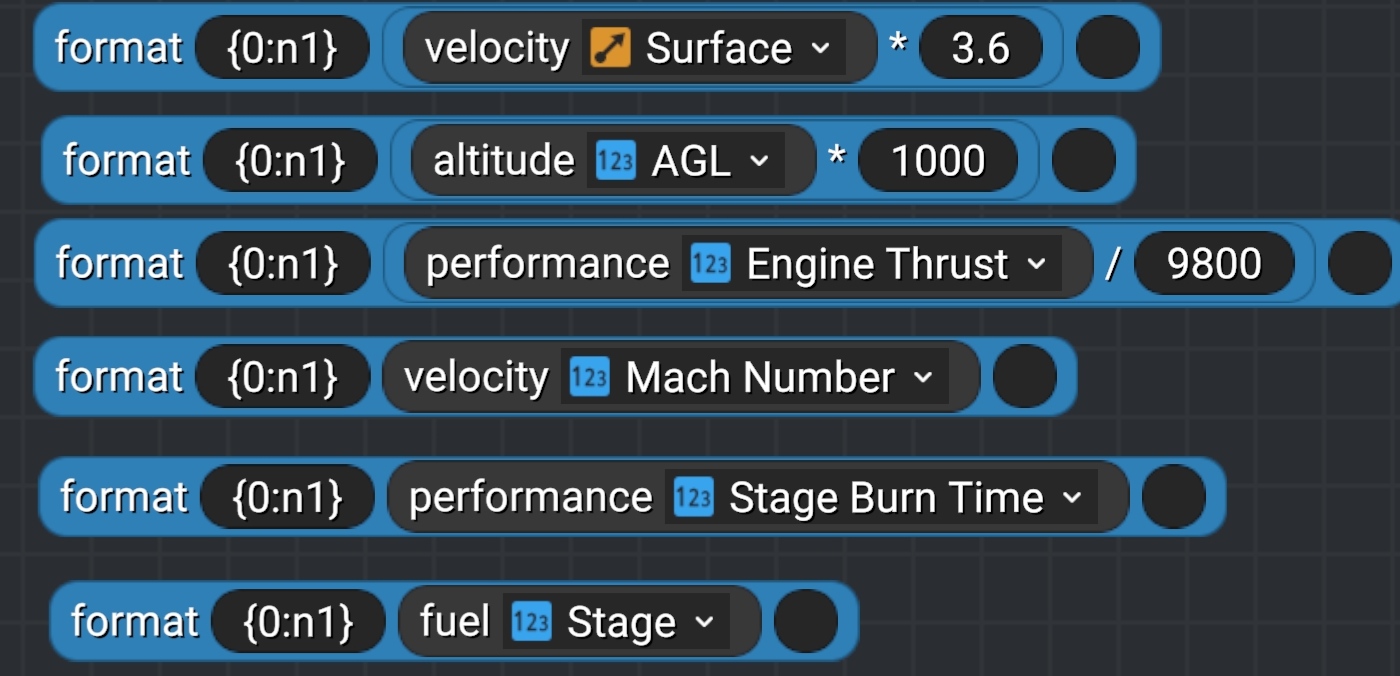Image resolution: width=1400 pixels, height=676 pixels.
Task: Expand the fuel Stage dropdown
Action: point(704,622)
